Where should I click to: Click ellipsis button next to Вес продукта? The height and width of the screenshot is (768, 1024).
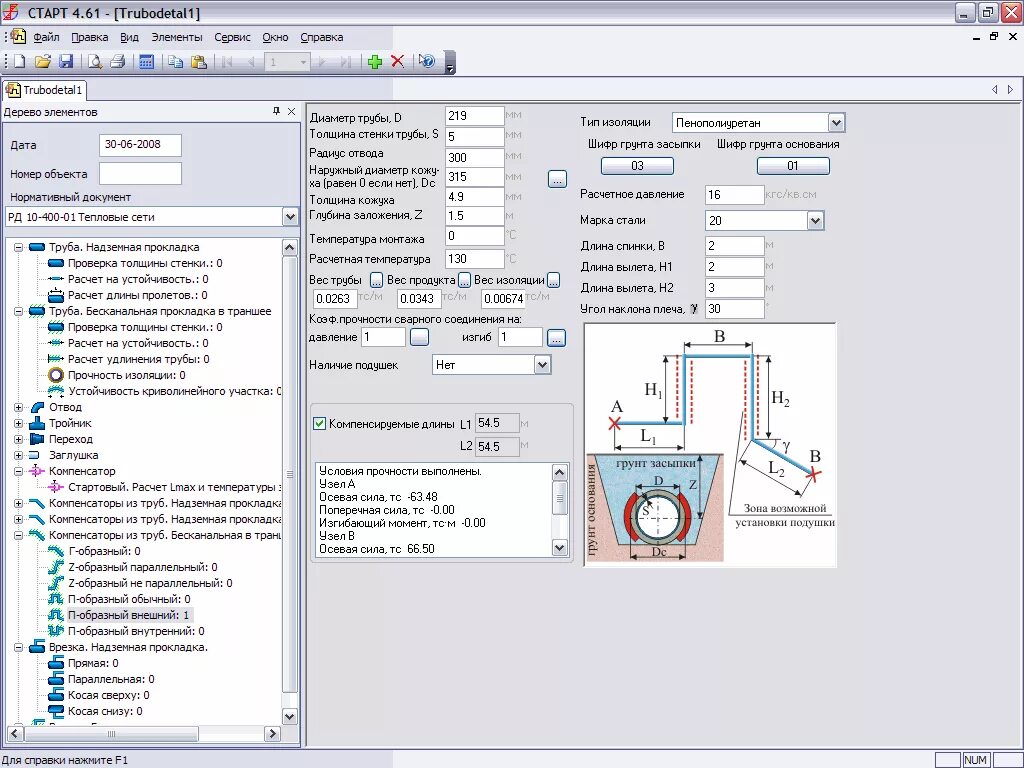point(464,280)
